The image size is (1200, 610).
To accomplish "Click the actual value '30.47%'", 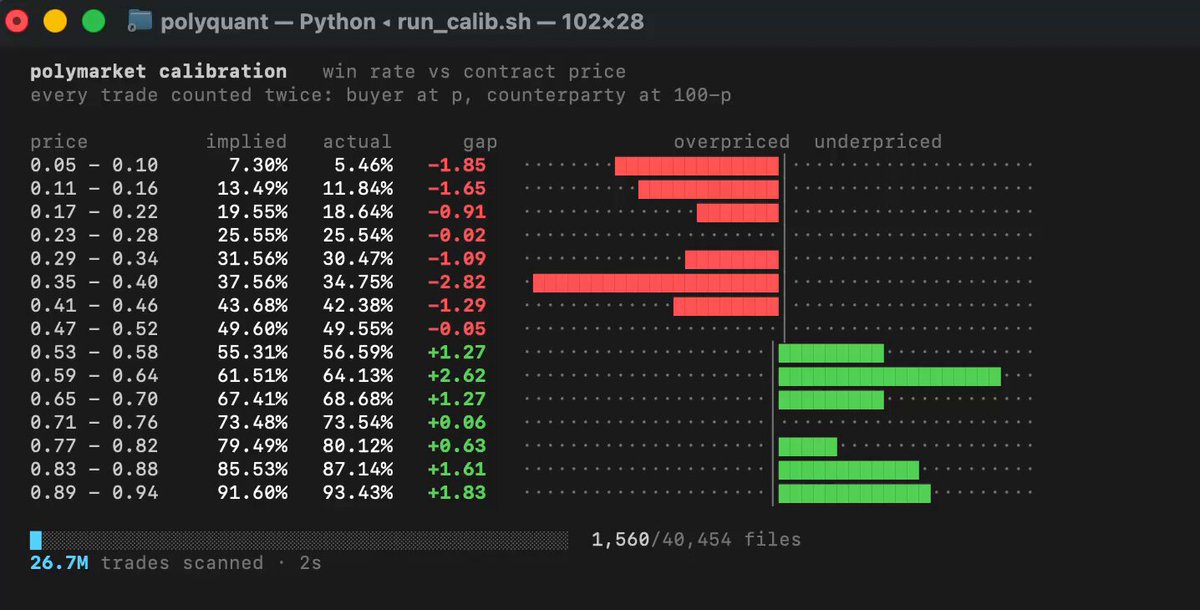I will coord(357,259).
